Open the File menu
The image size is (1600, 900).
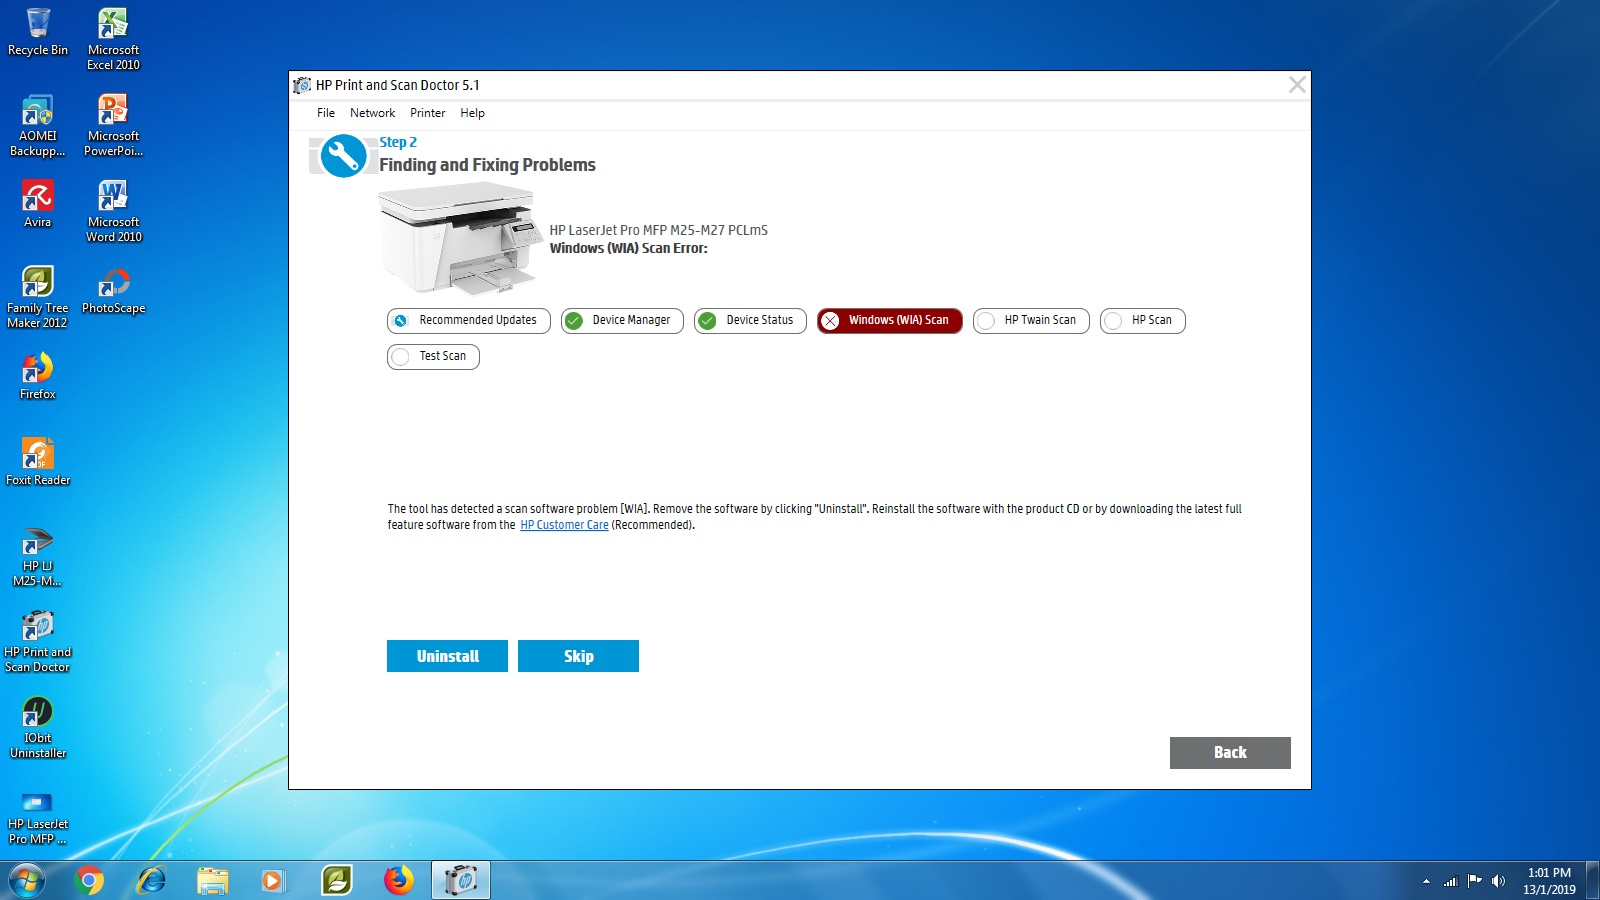[x=326, y=113]
